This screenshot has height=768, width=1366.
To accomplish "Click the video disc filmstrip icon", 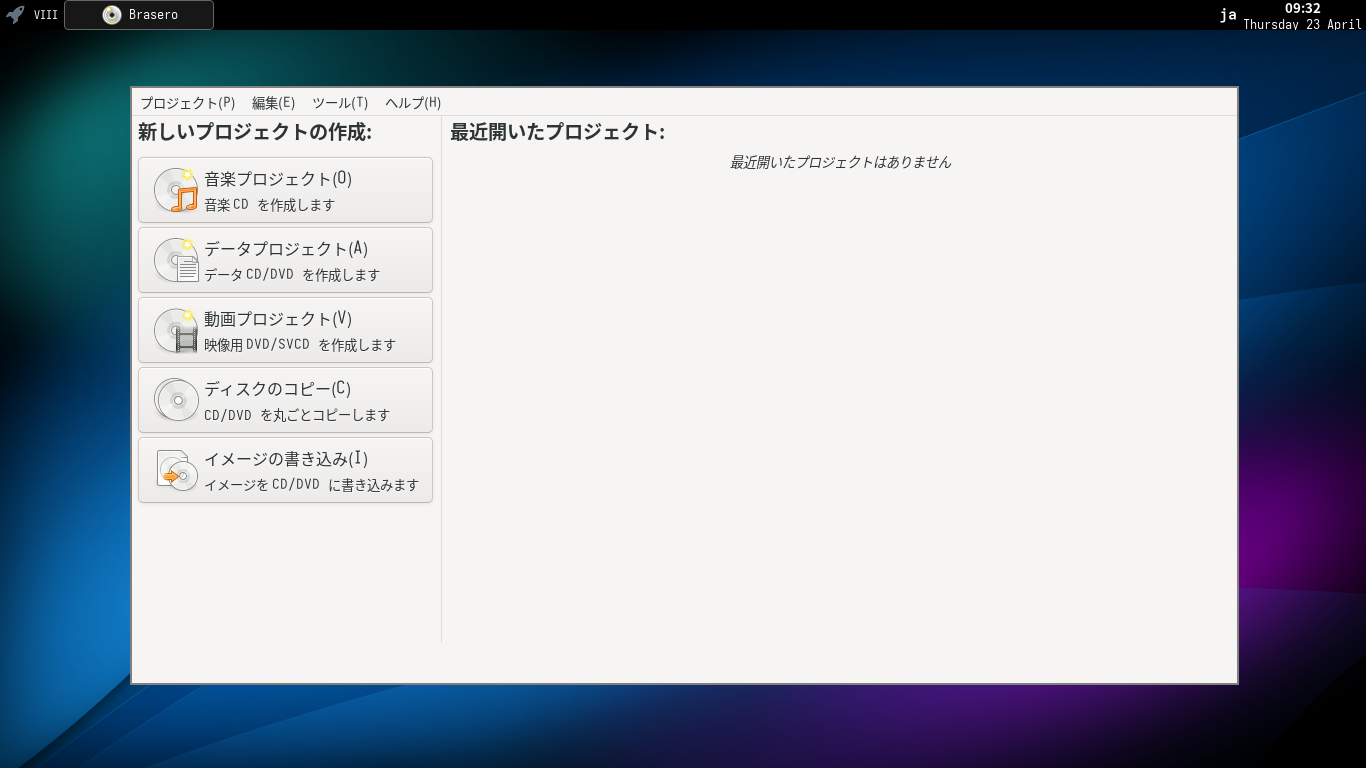I will (x=176, y=330).
